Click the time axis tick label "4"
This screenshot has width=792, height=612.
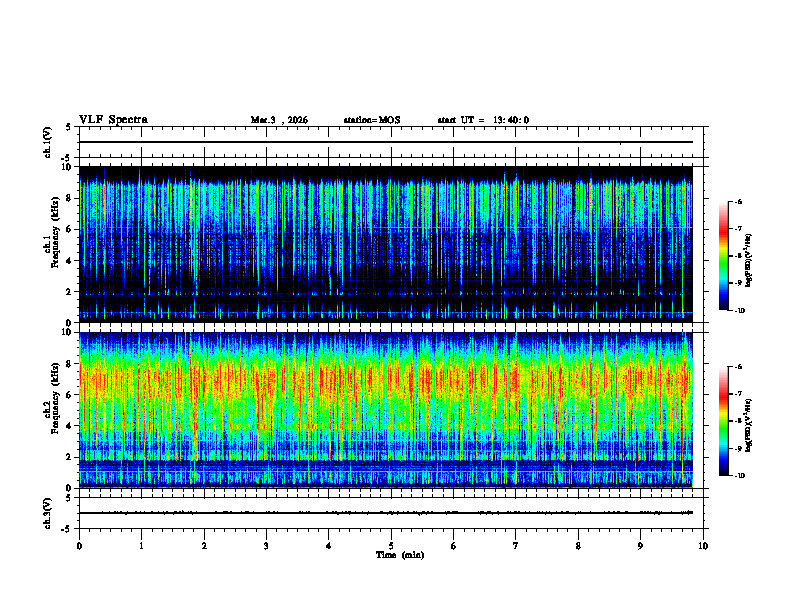(x=329, y=546)
